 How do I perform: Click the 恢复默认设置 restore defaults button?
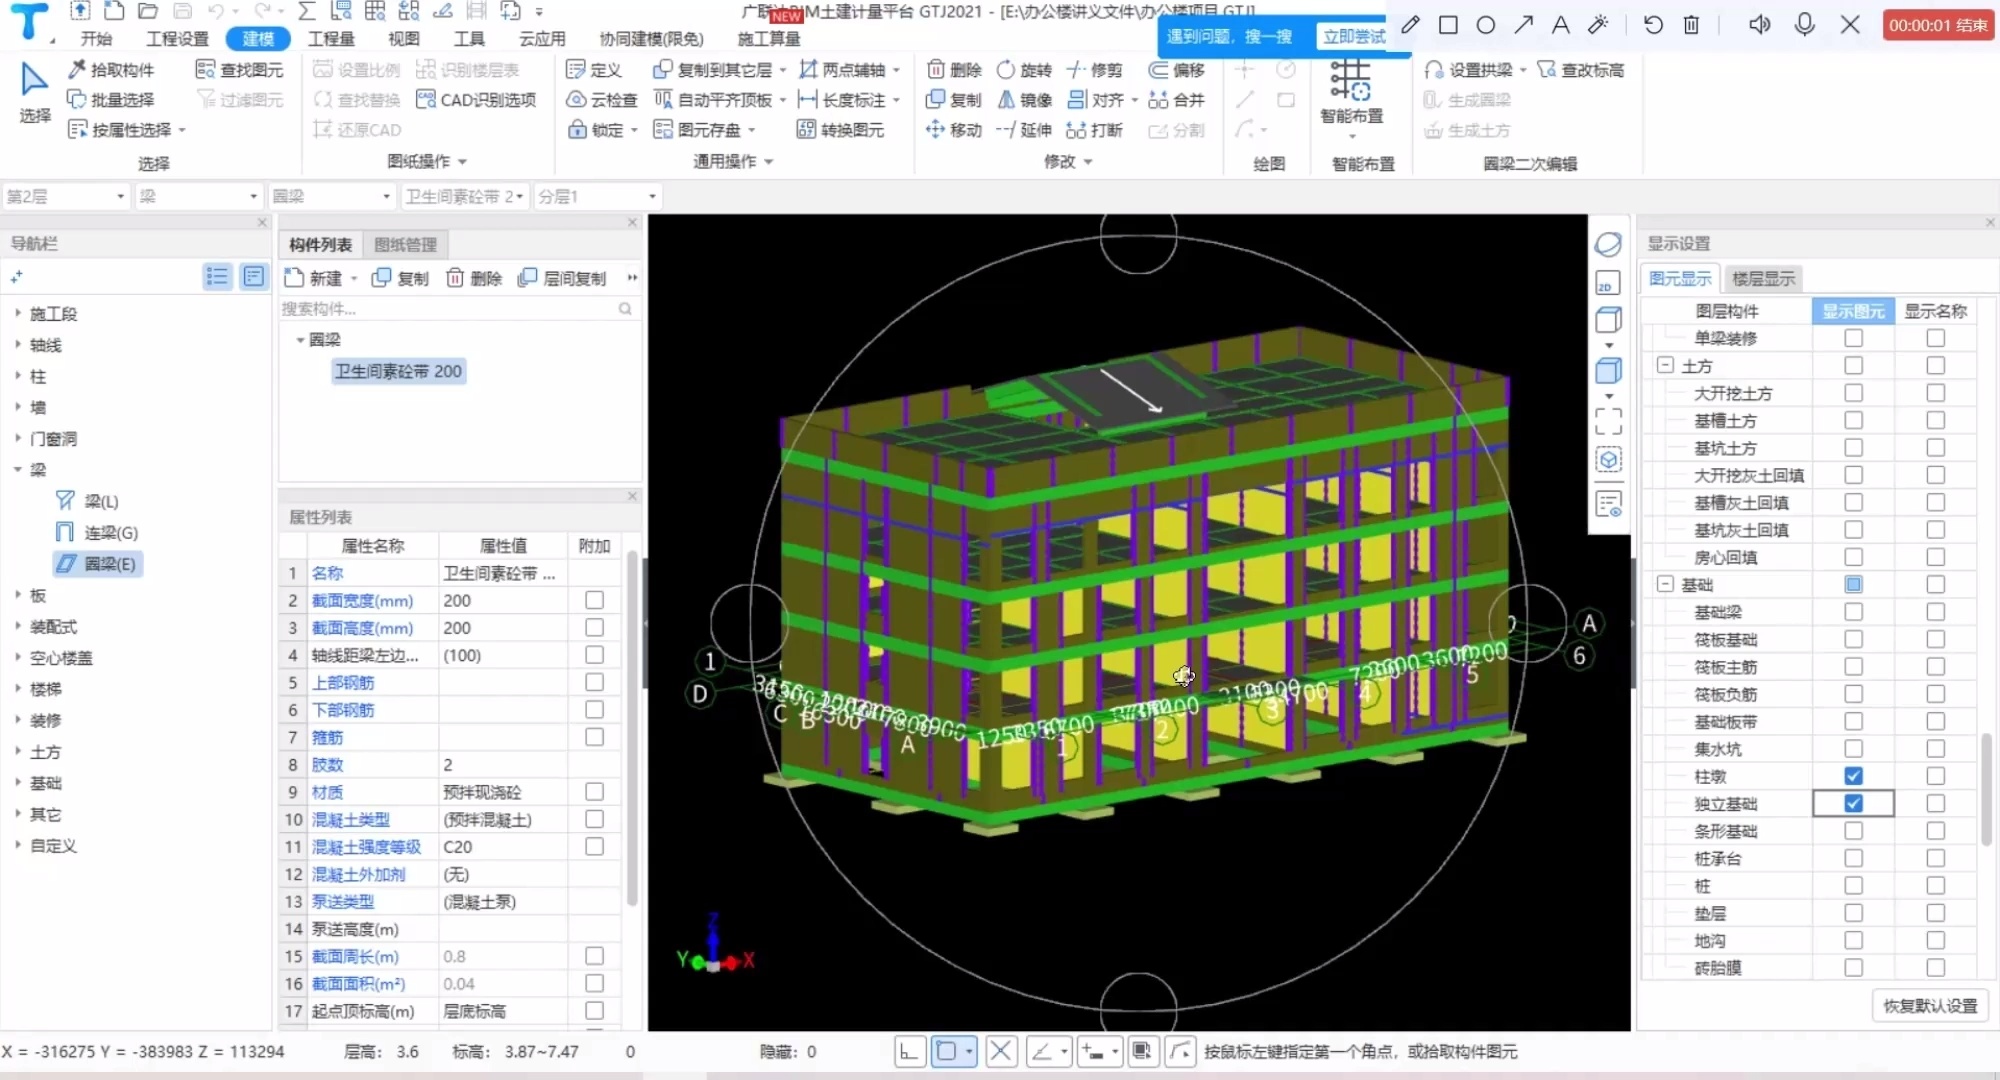click(x=1931, y=1006)
